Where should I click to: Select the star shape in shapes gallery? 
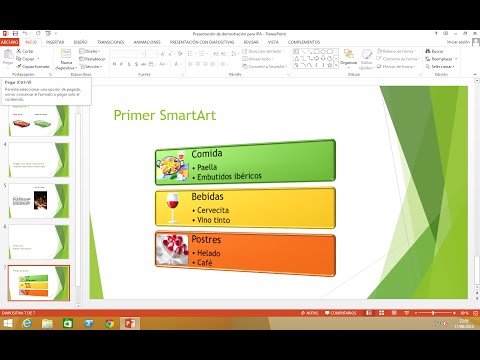(330, 65)
